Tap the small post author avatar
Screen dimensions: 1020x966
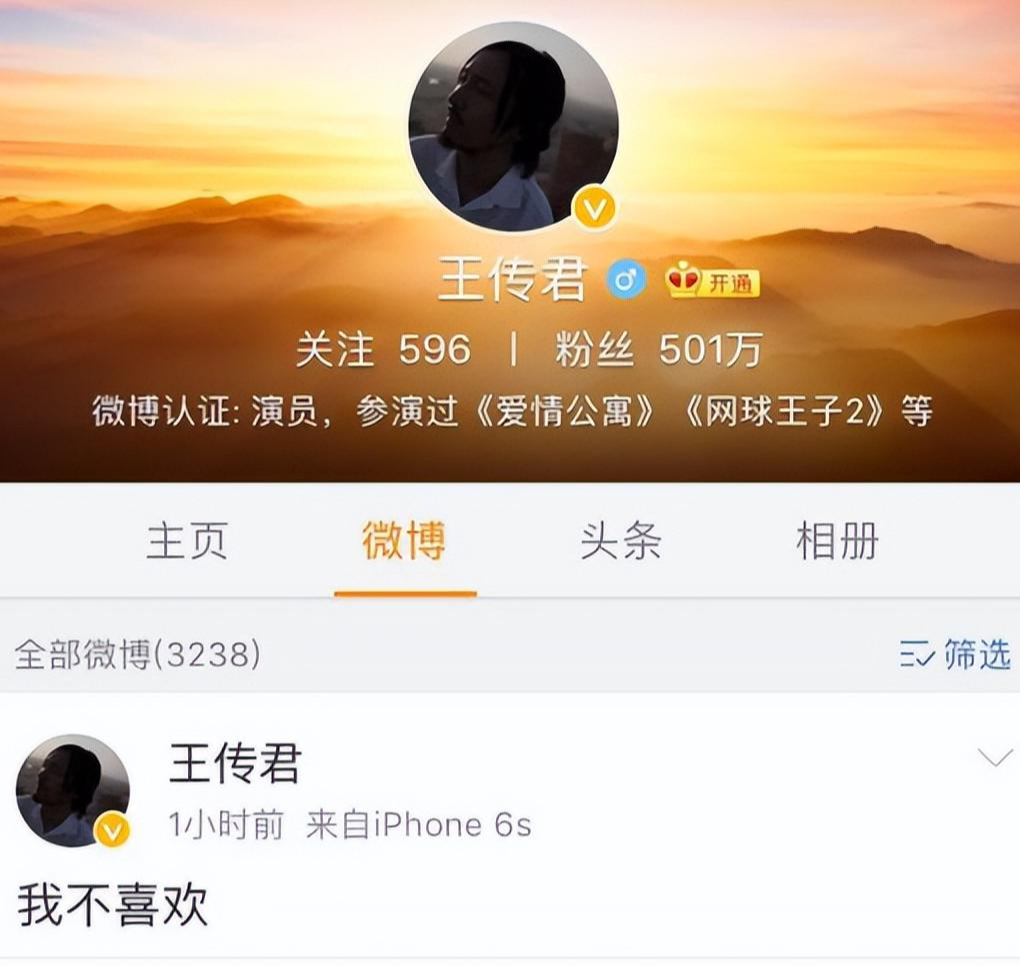73,791
